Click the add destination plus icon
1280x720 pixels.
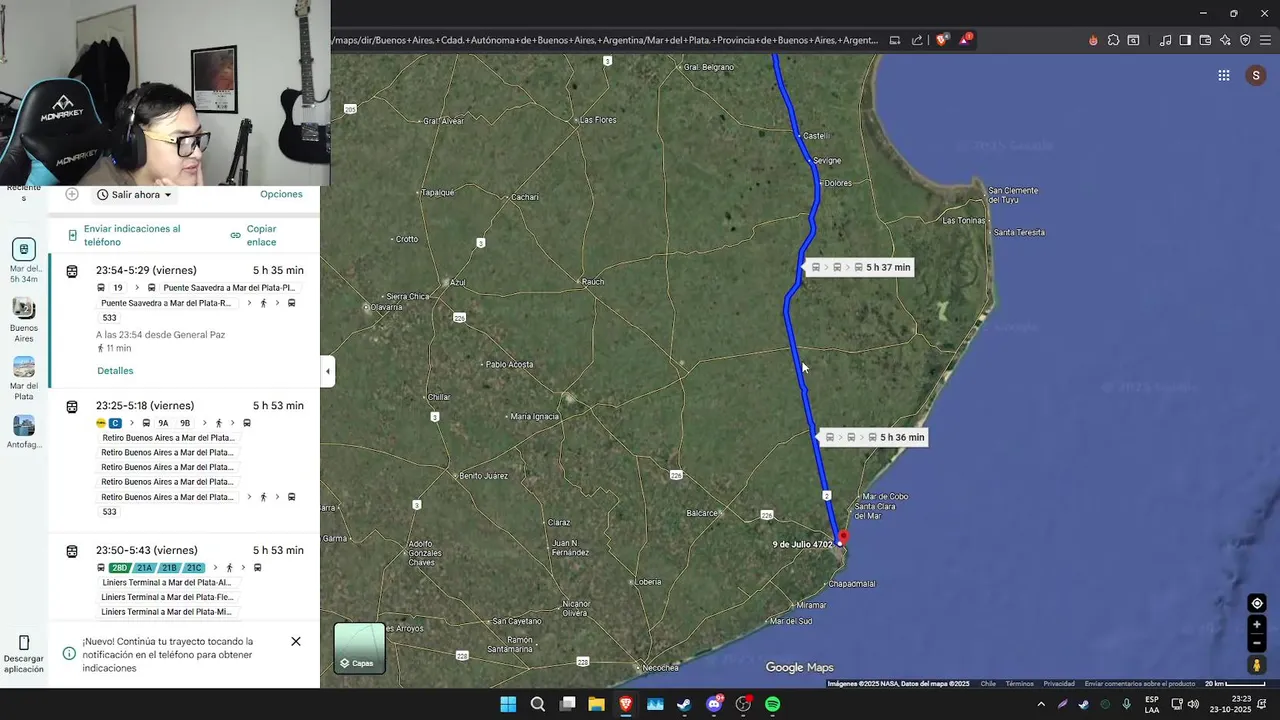click(x=72, y=194)
